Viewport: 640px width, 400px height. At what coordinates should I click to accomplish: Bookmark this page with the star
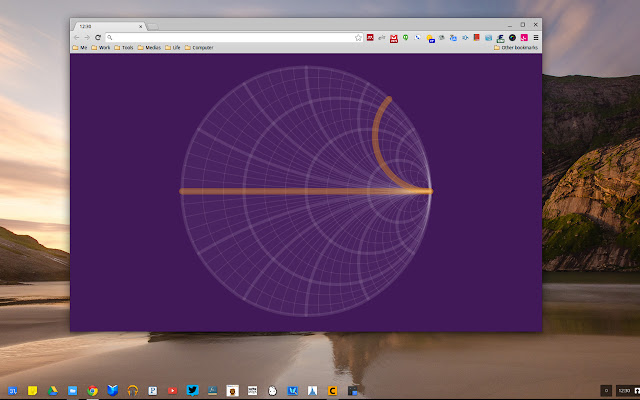[358, 38]
